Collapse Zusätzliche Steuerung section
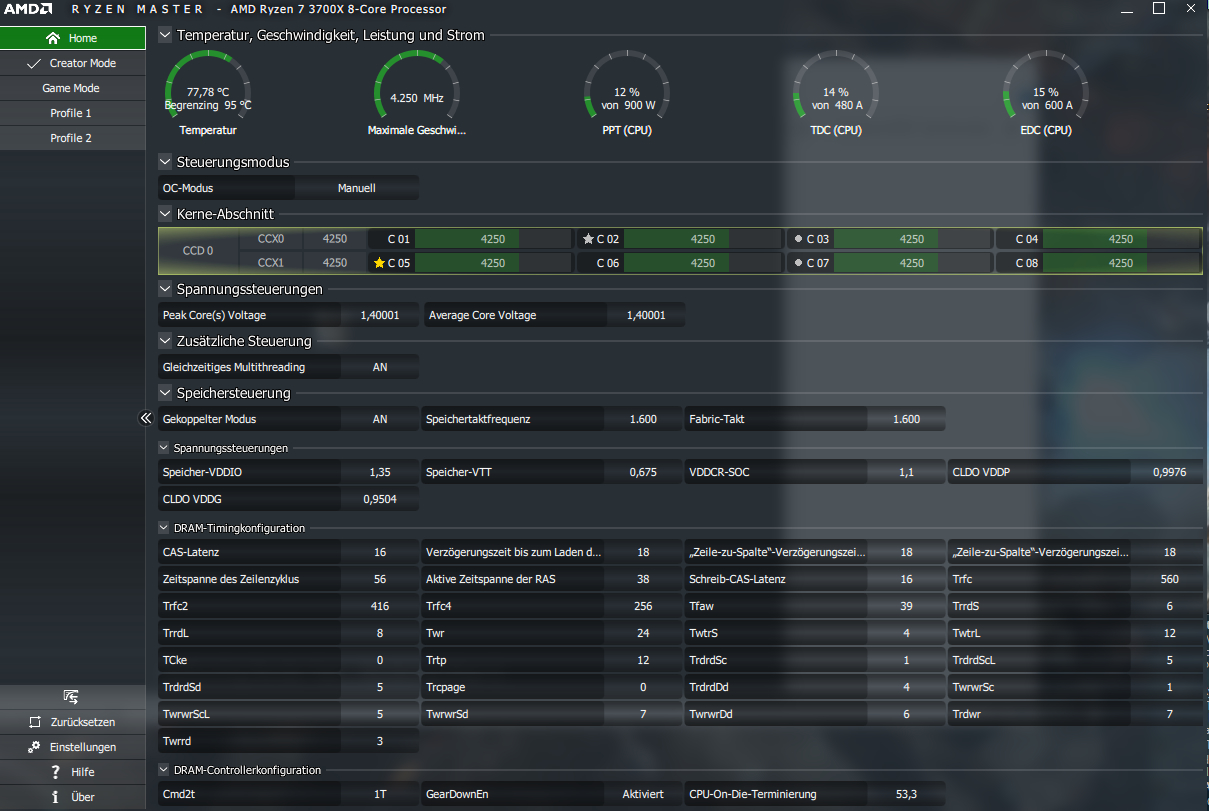The height and width of the screenshot is (811, 1209). (x=165, y=341)
